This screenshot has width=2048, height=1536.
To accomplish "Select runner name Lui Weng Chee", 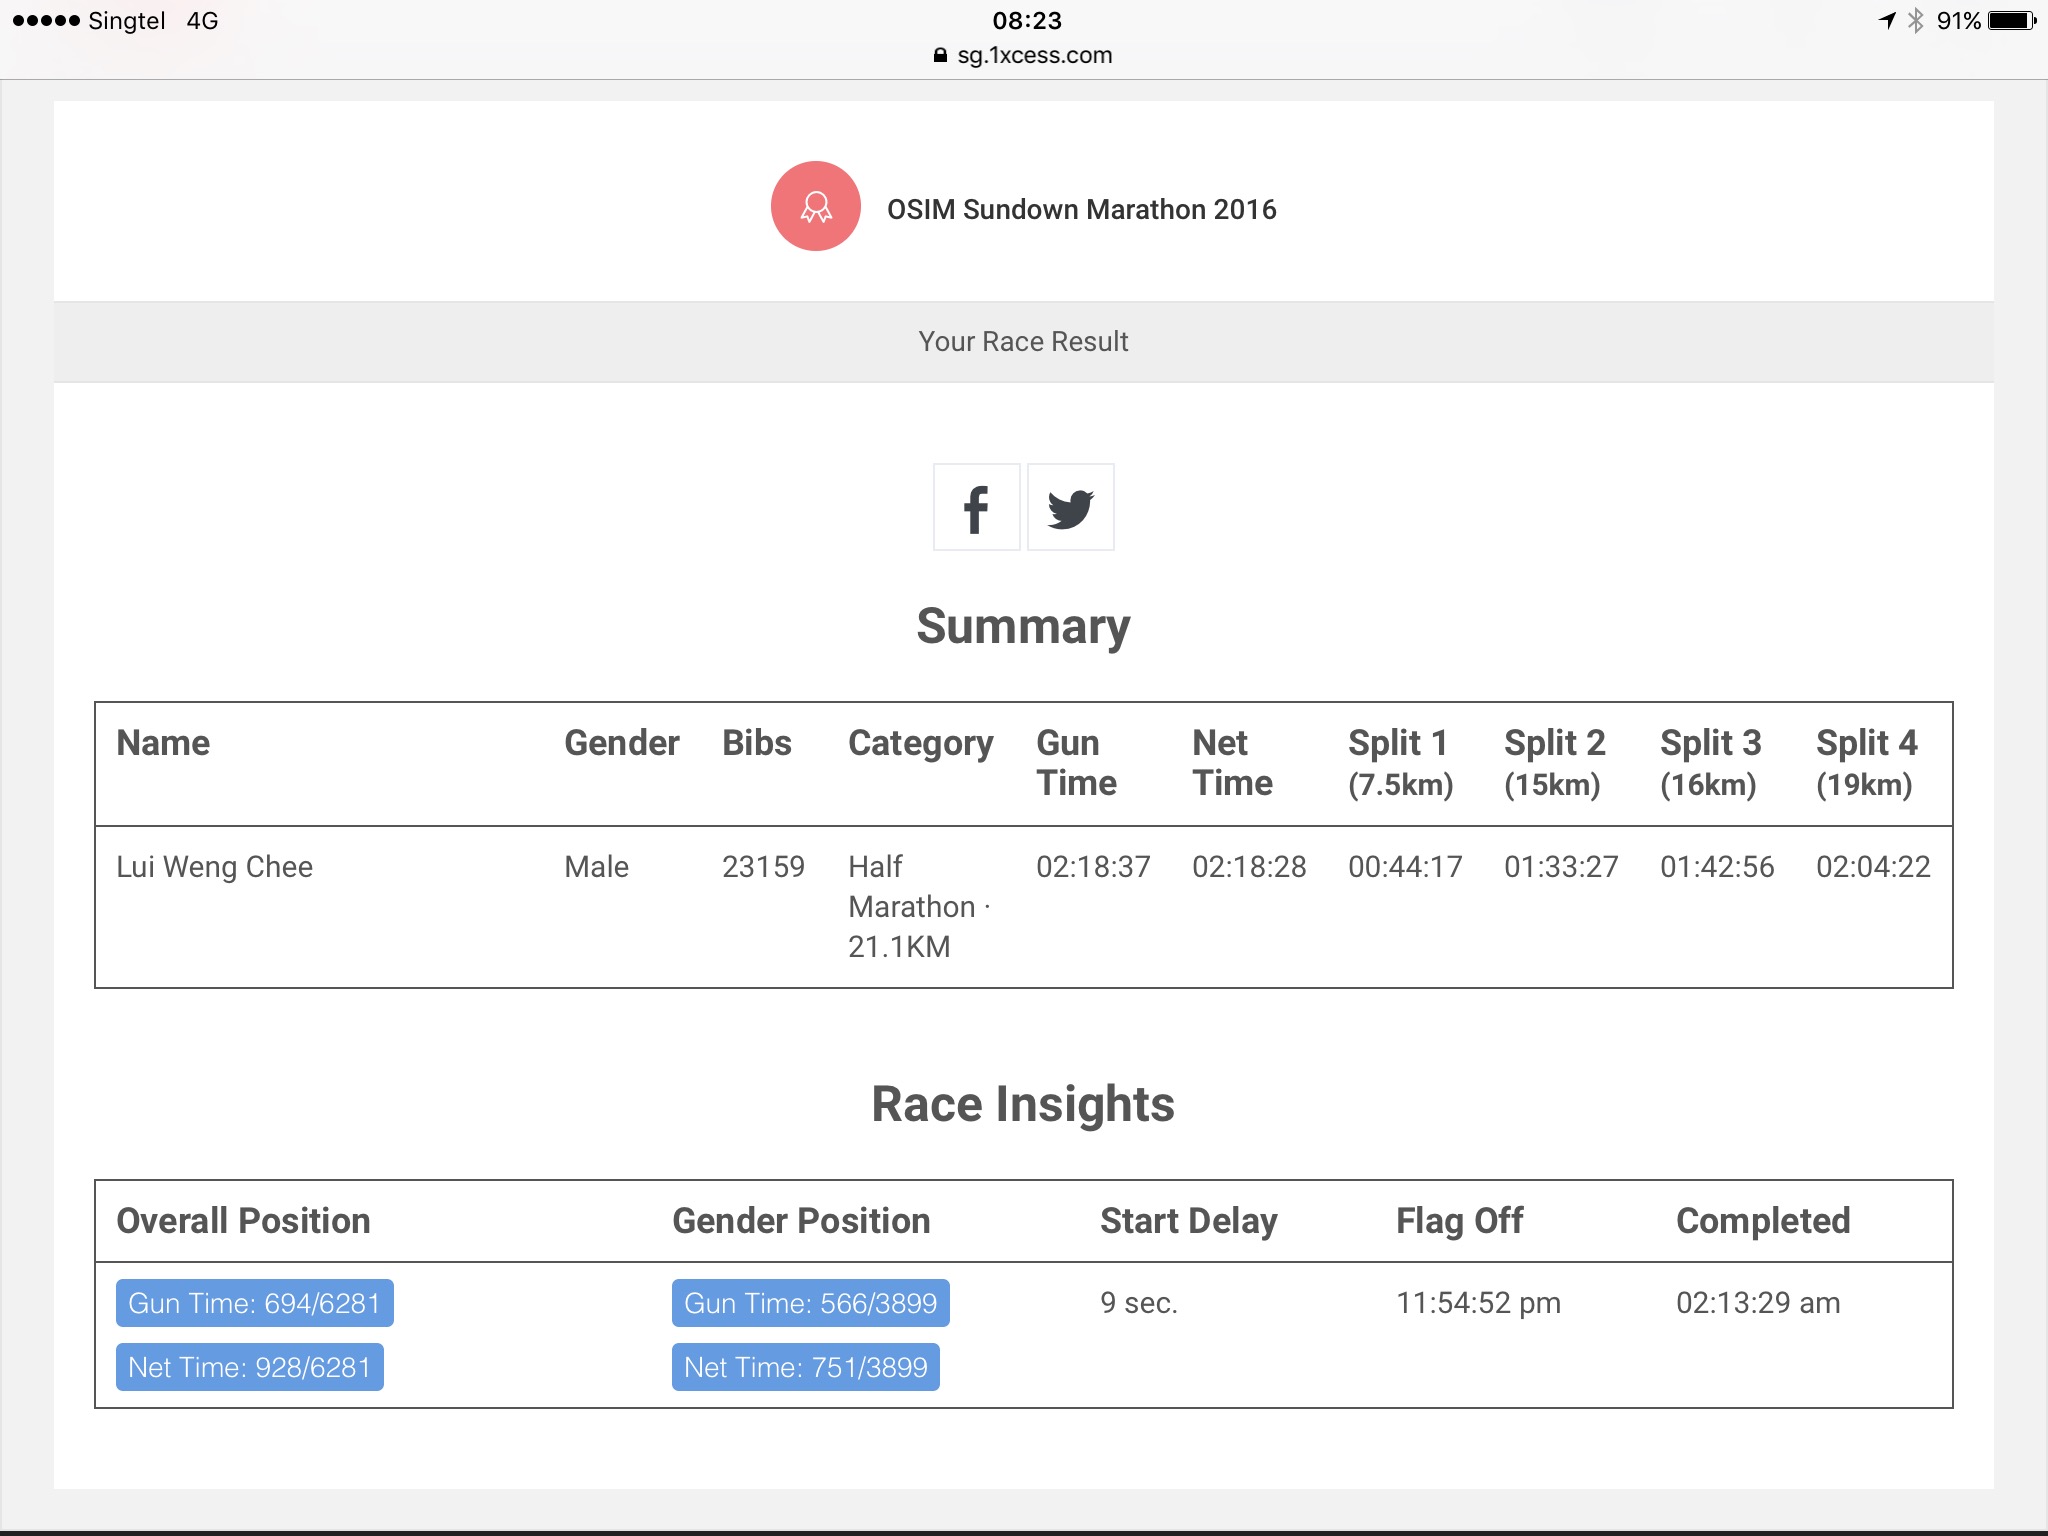I will point(215,866).
